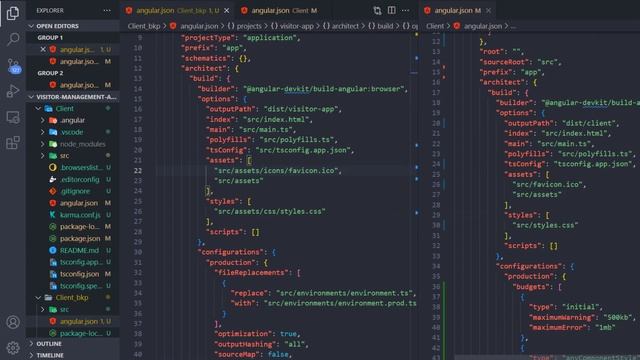Click the right editor horizontal scrollbar

547,357
